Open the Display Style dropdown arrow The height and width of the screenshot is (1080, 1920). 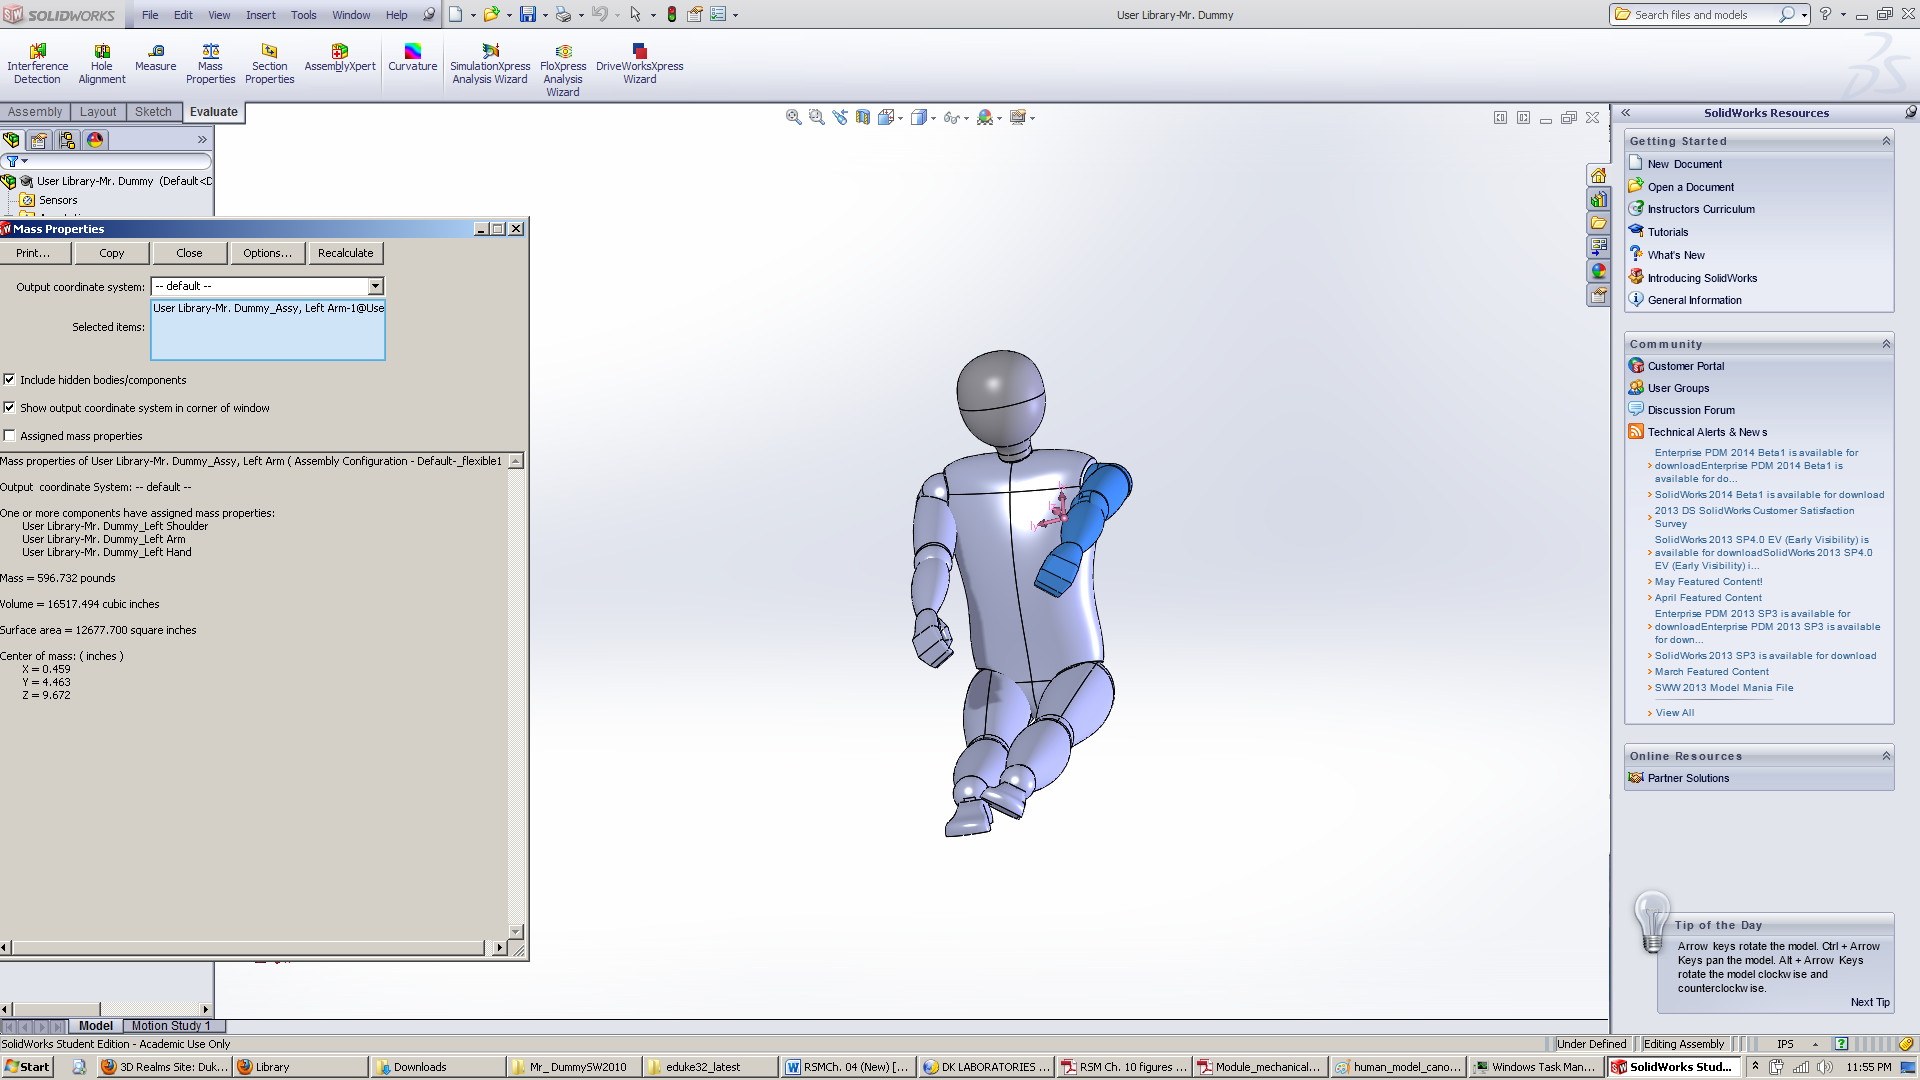point(933,118)
